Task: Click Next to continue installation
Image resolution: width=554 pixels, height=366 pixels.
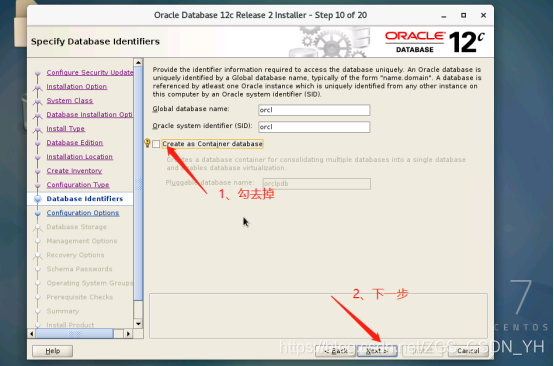Action: [377, 351]
